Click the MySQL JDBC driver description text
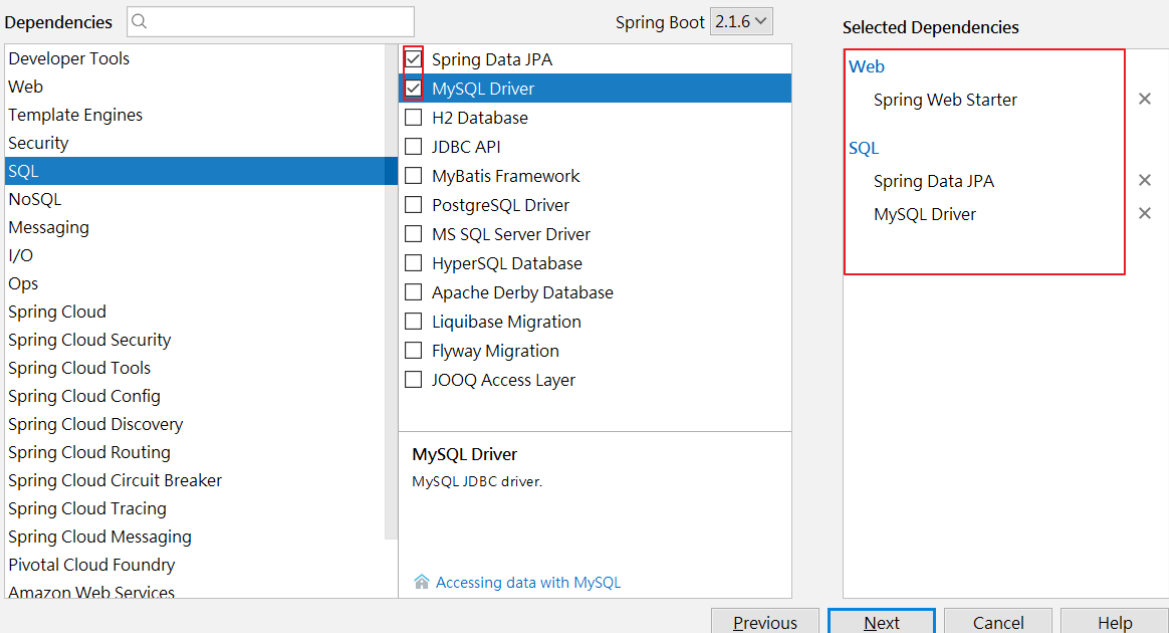This screenshot has width=1169, height=633. click(x=477, y=482)
